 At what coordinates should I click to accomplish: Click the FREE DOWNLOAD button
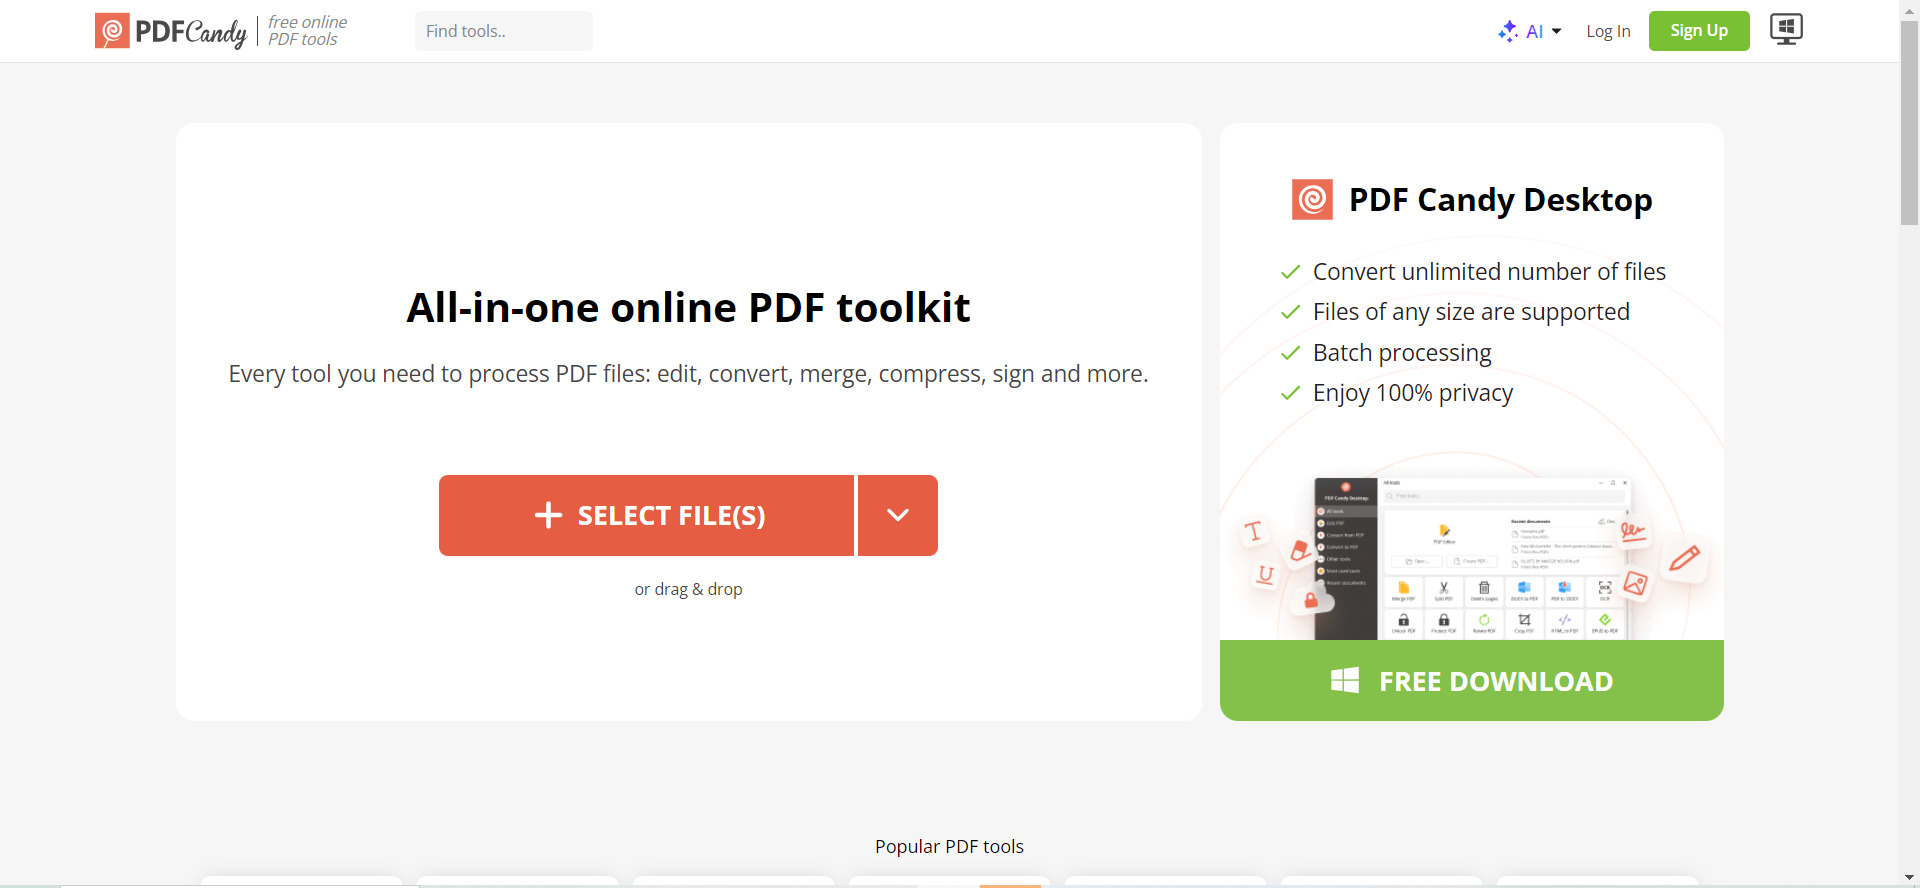tap(1472, 681)
